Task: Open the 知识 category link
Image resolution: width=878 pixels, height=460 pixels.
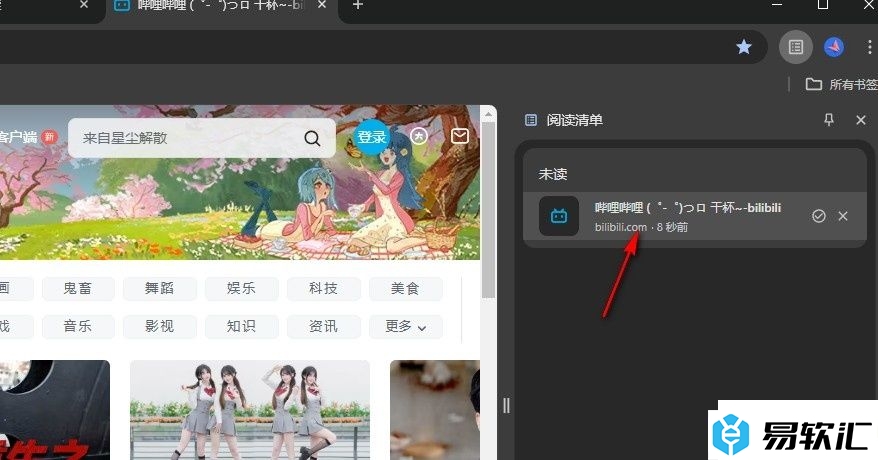Action: pos(241,326)
